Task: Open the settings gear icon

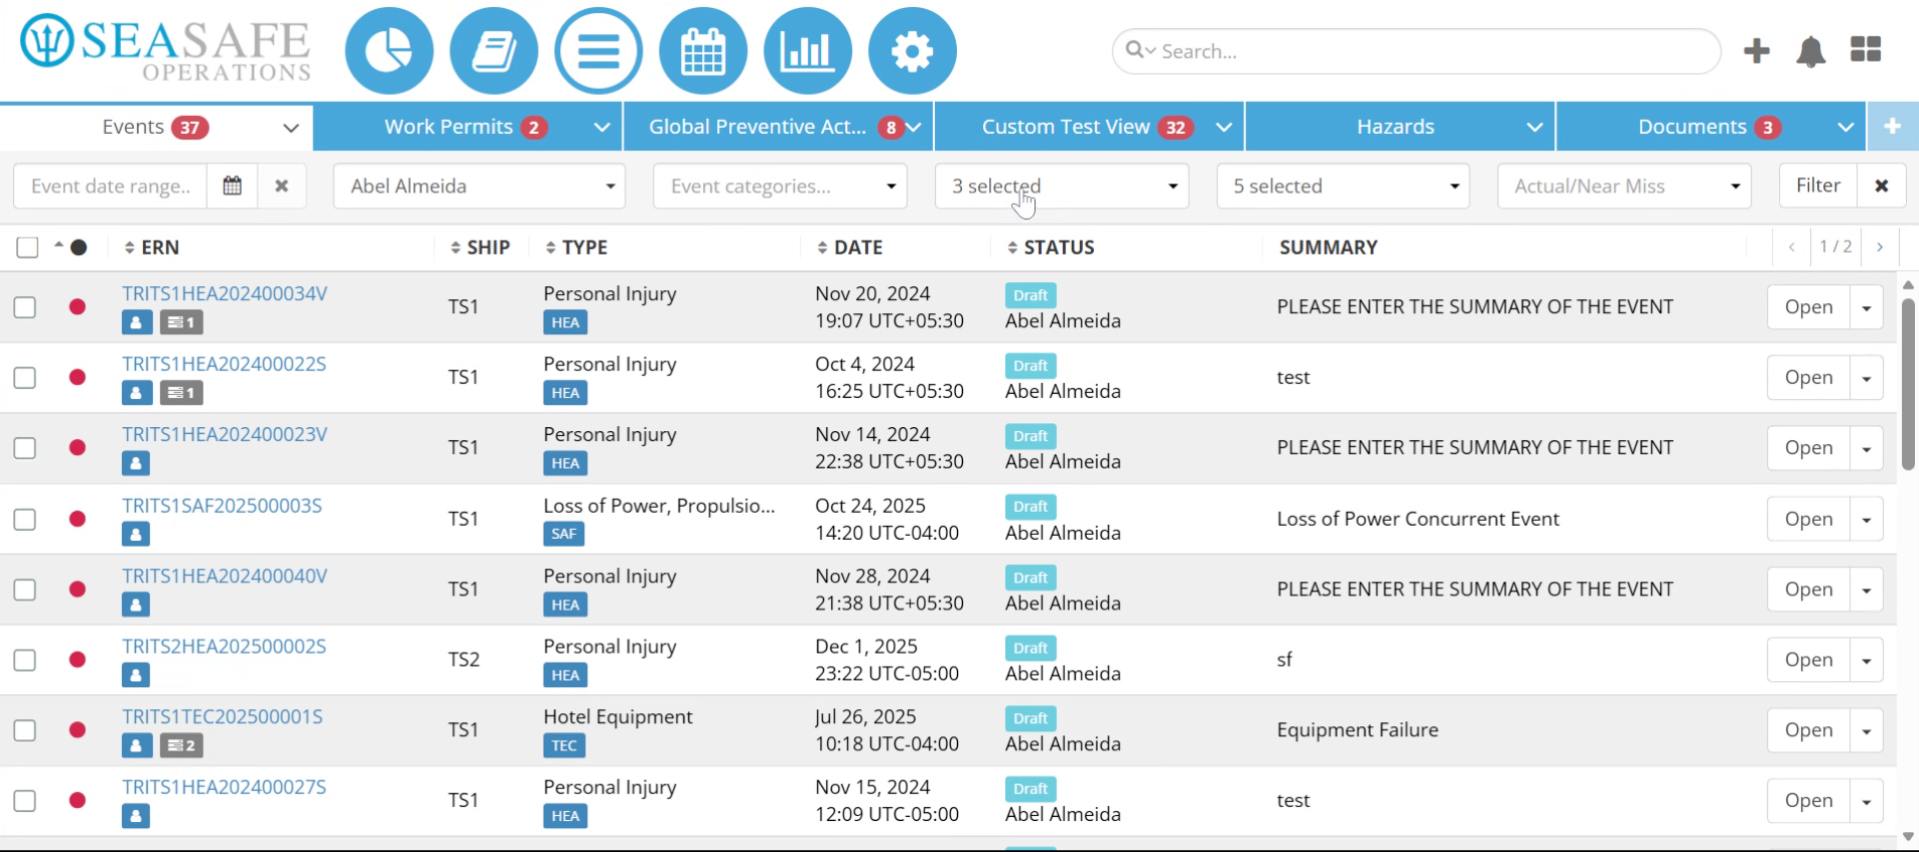Action: point(912,51)
